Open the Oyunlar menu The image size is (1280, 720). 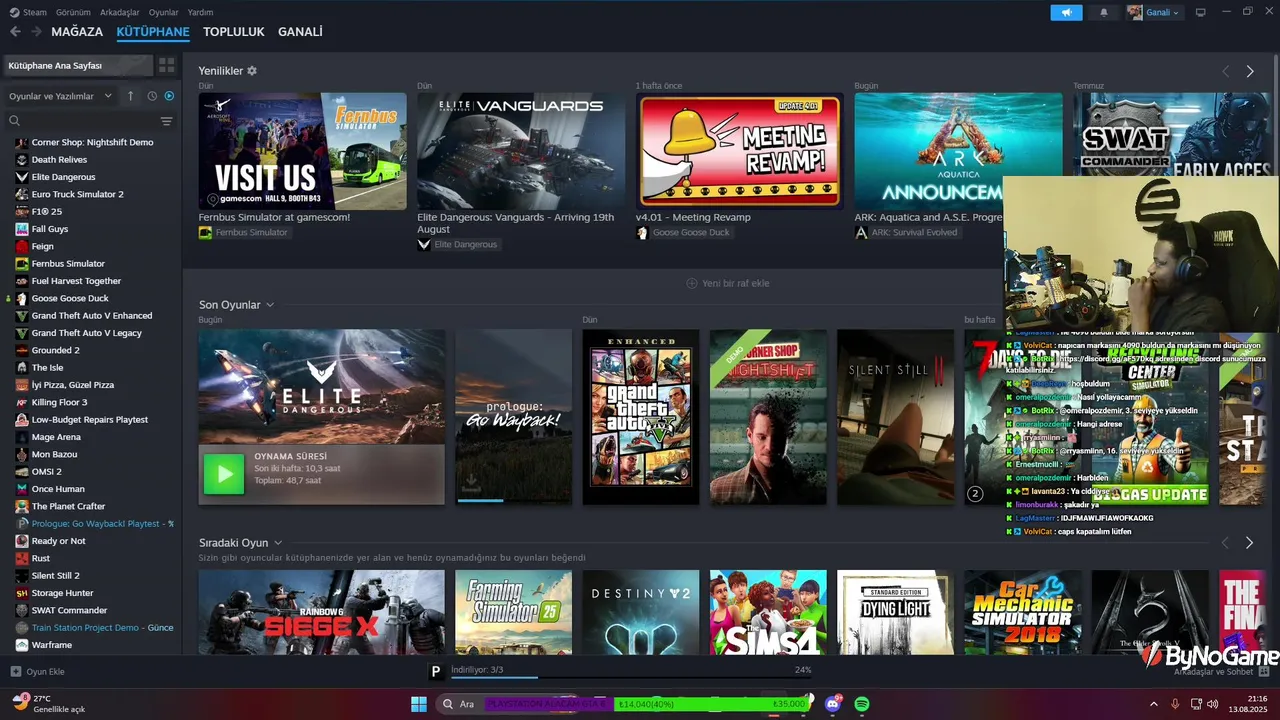[164, 12]
